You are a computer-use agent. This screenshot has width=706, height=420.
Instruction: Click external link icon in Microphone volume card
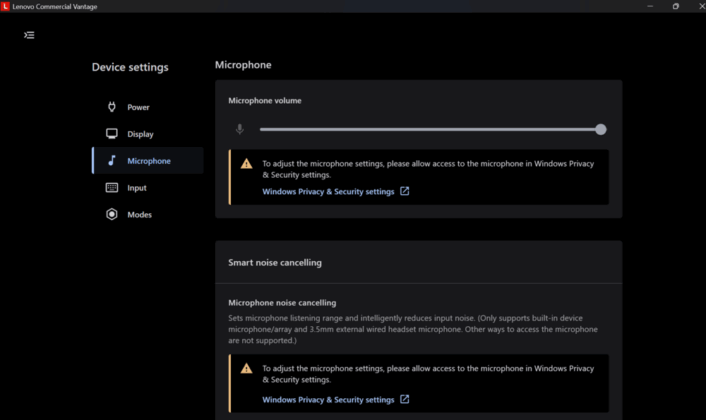click(405, 191)
